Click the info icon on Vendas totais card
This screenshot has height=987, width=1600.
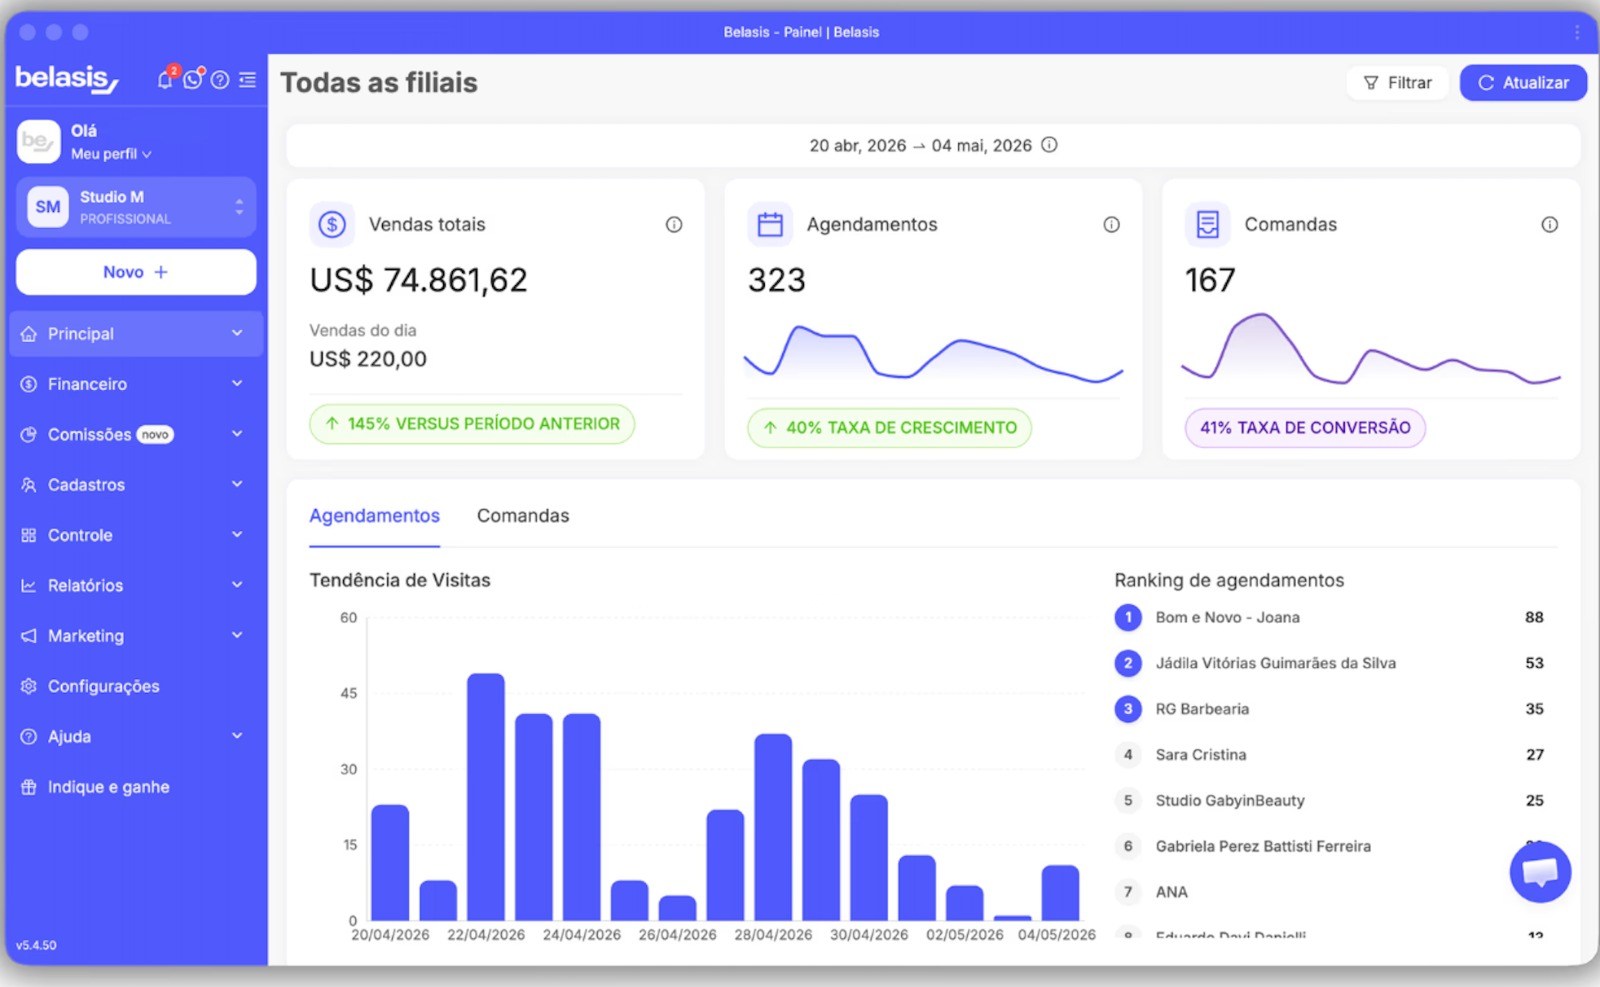(674, 225)
